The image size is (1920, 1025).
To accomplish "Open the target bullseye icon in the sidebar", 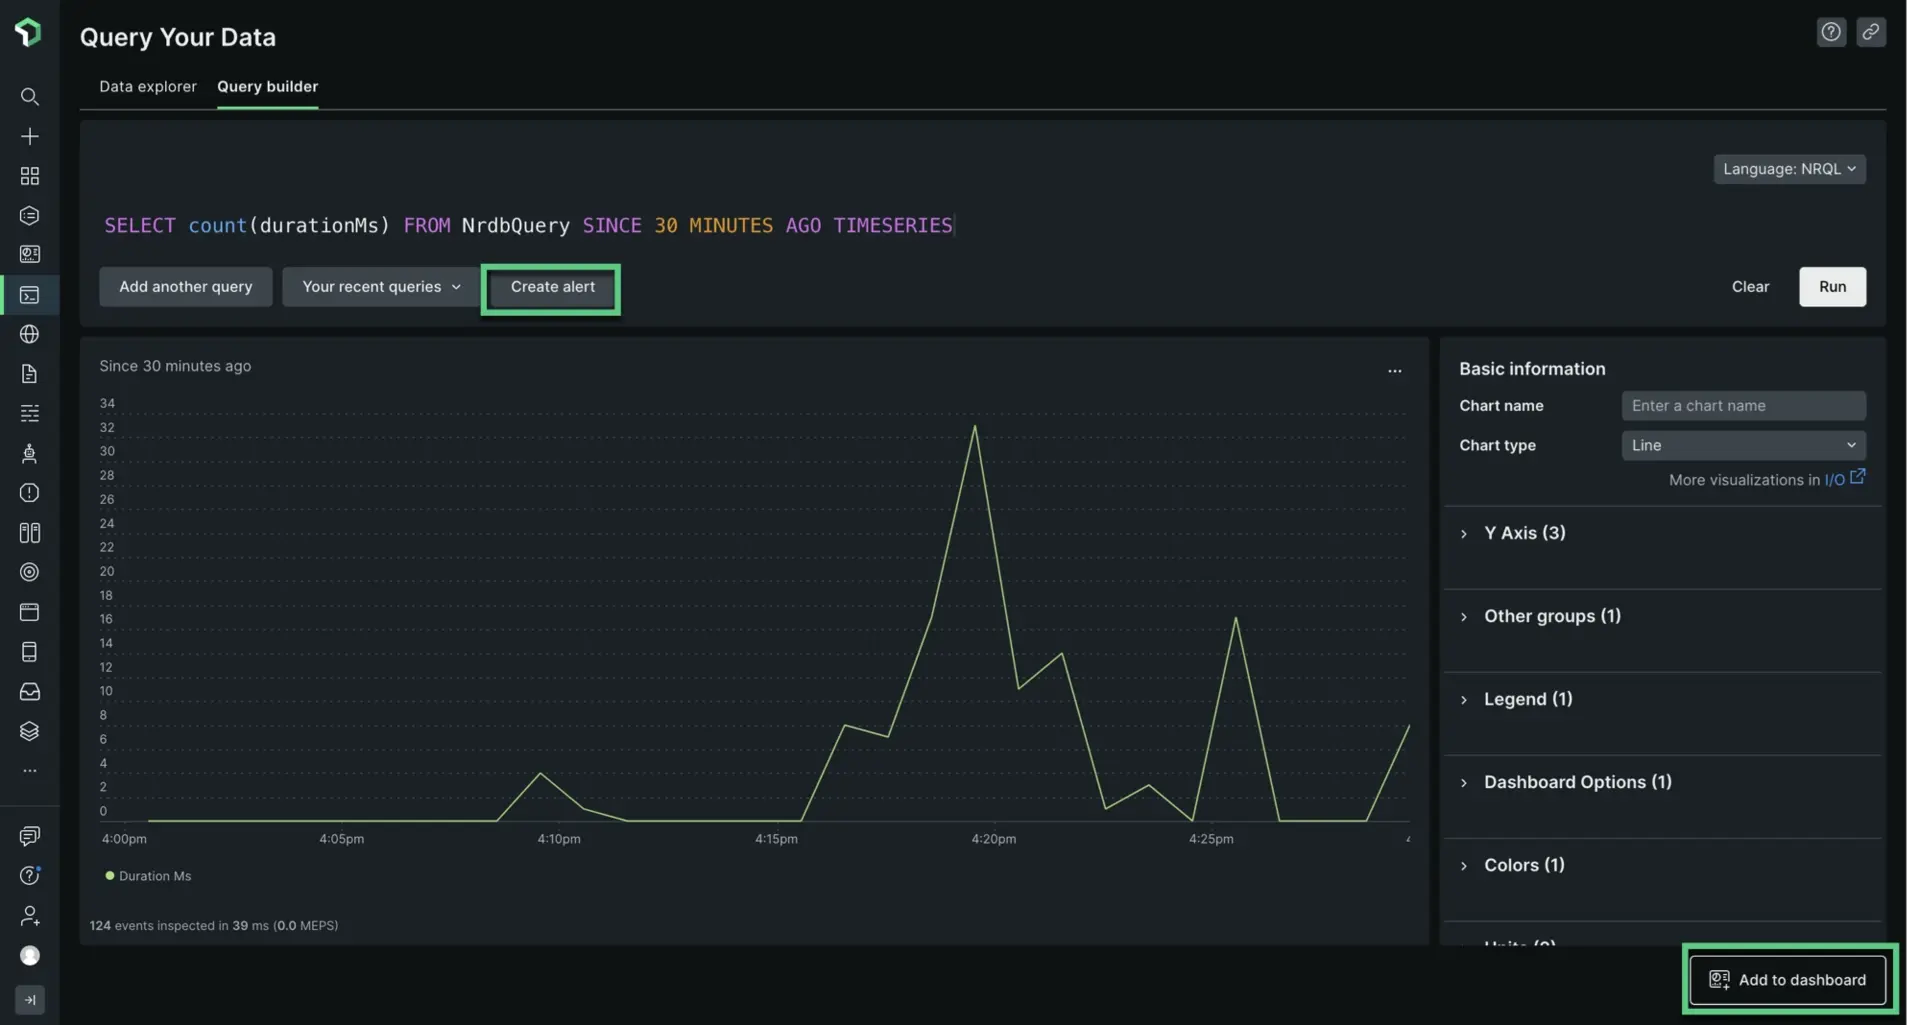I will (30, 572).
